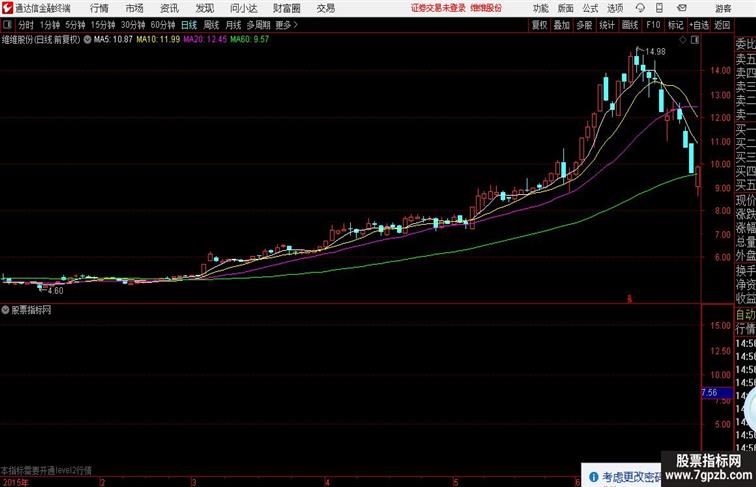
Task: Open the 发现 menu
Action: (205, 8)
